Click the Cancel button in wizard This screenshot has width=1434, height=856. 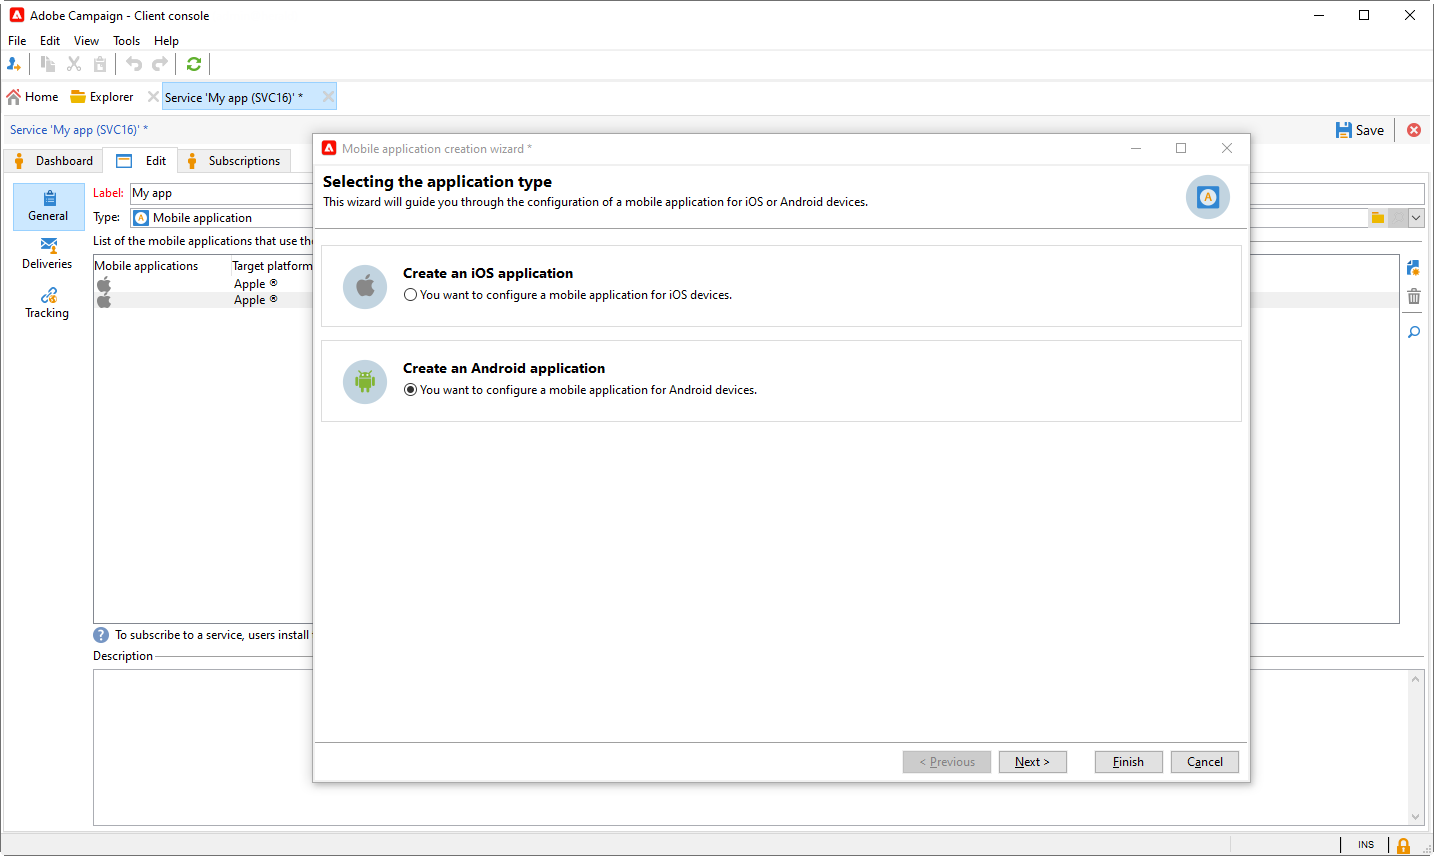pyautogui.click(x=1205, y=762)
